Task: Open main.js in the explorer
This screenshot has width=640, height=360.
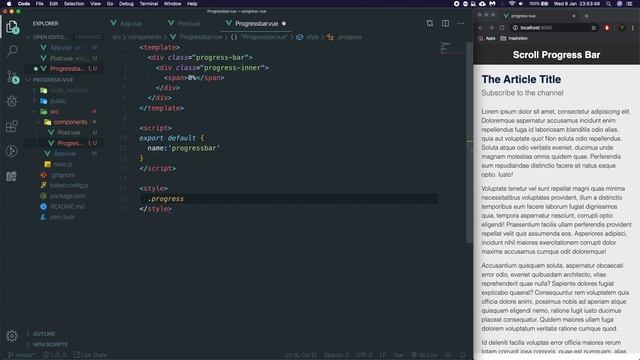Action: [x=63, y=164]
